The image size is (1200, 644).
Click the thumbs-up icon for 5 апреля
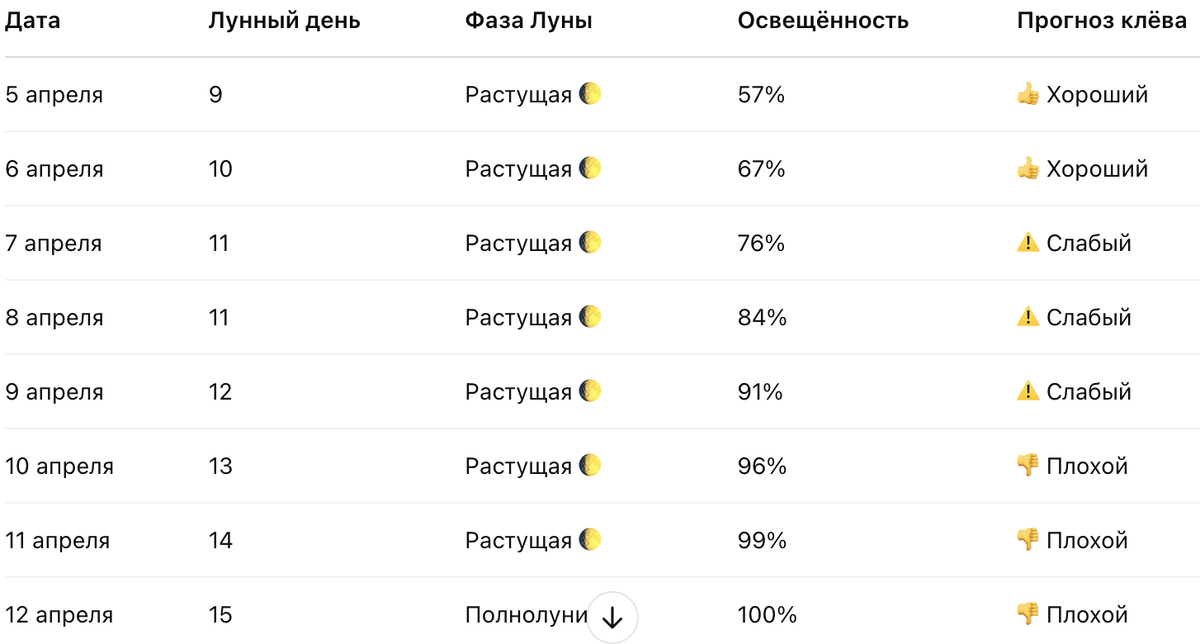tap(1028, 95)
